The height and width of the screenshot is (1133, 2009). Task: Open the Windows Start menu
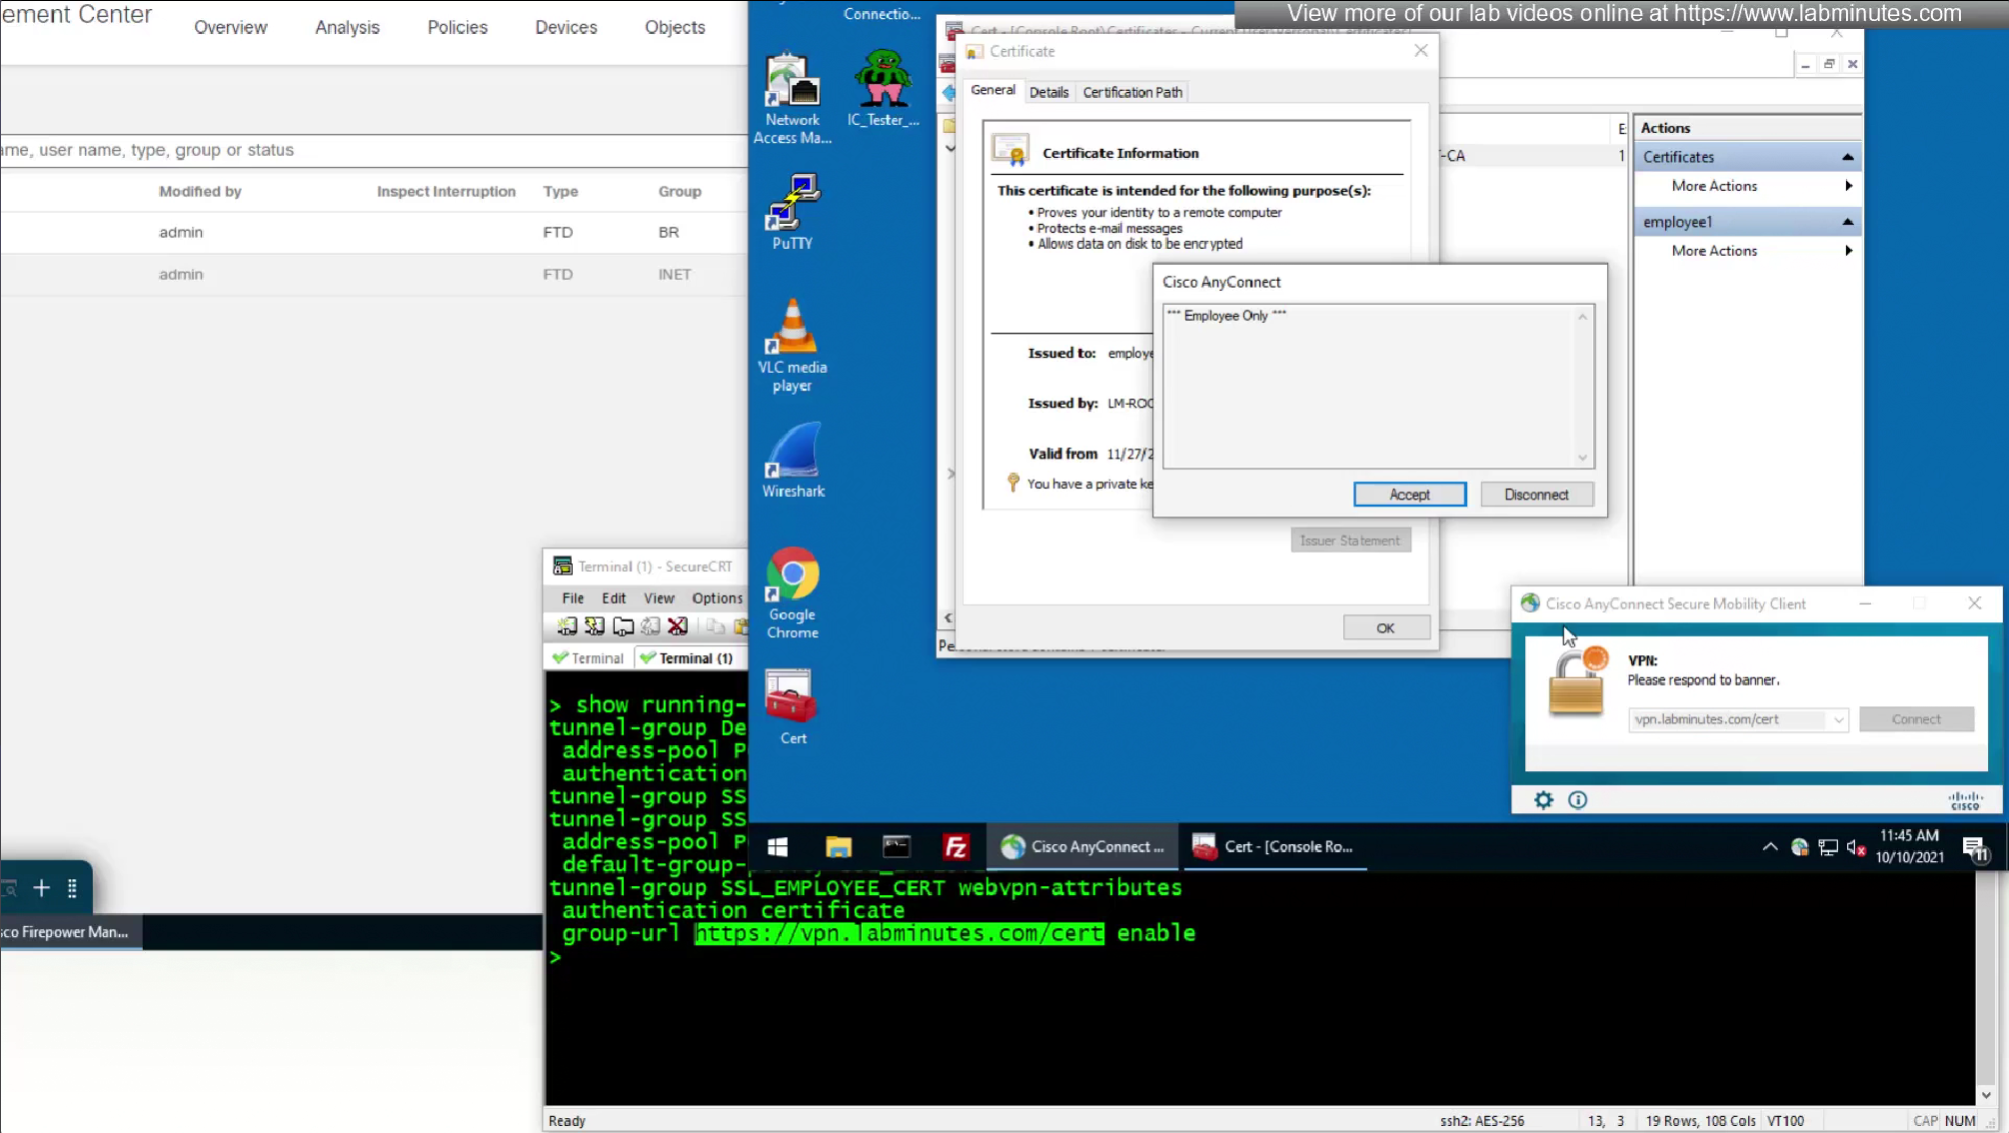pyautogui.click(x=777, y=847)
